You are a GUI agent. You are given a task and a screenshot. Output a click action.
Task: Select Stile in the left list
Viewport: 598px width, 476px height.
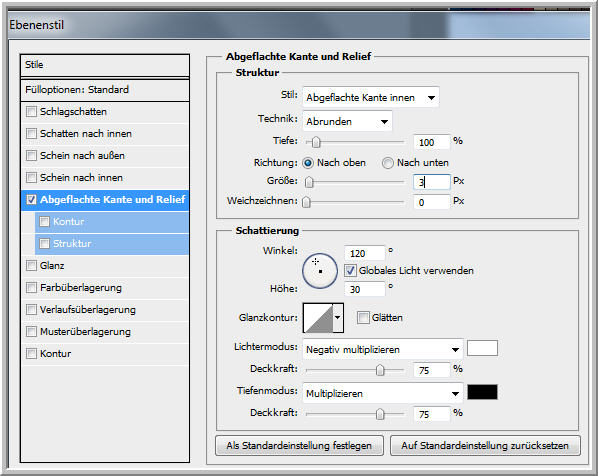(x=105, y=65)
